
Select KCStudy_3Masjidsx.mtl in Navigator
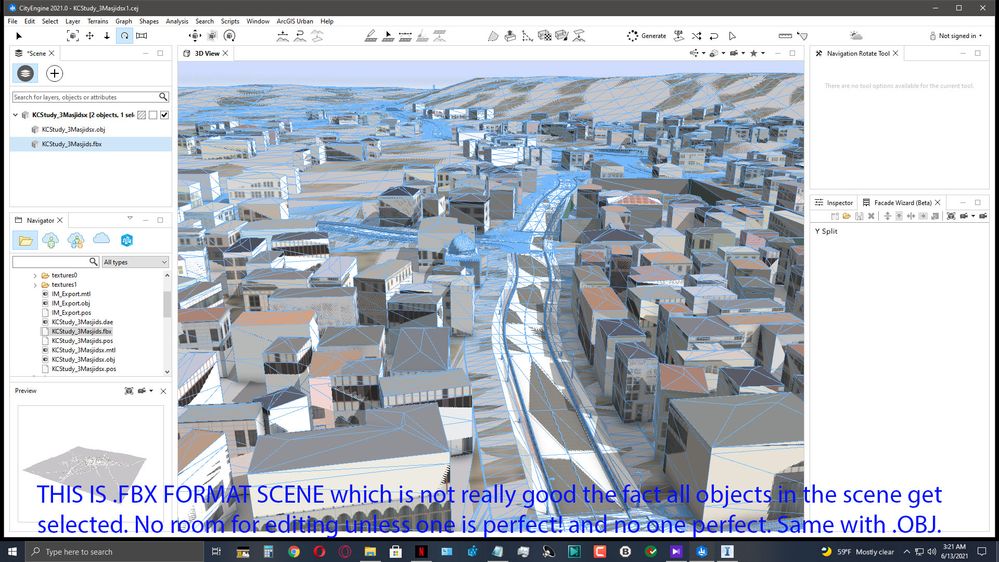point(83,350)
